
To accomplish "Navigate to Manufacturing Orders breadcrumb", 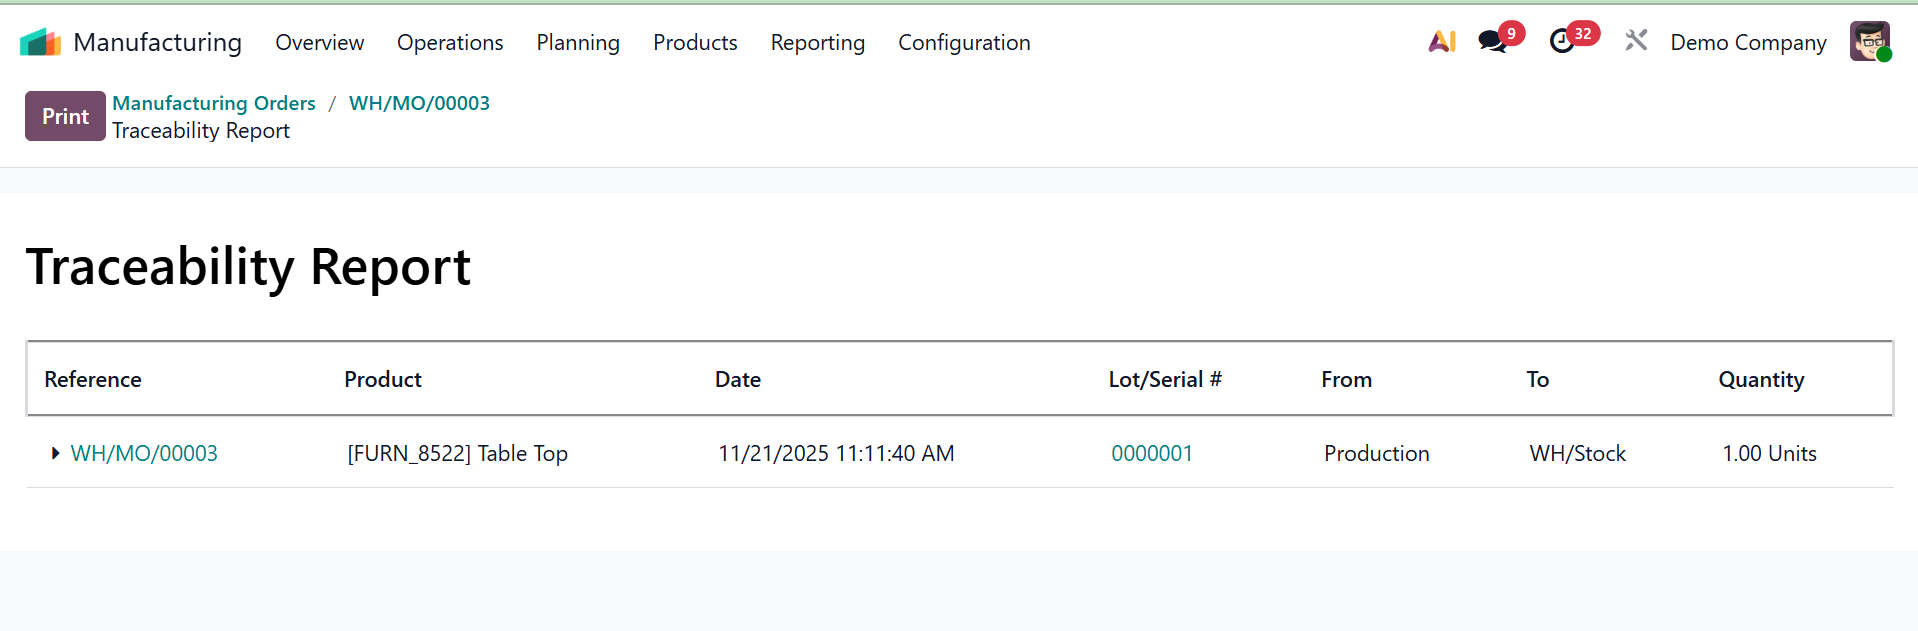I will [x=214, y=103].
